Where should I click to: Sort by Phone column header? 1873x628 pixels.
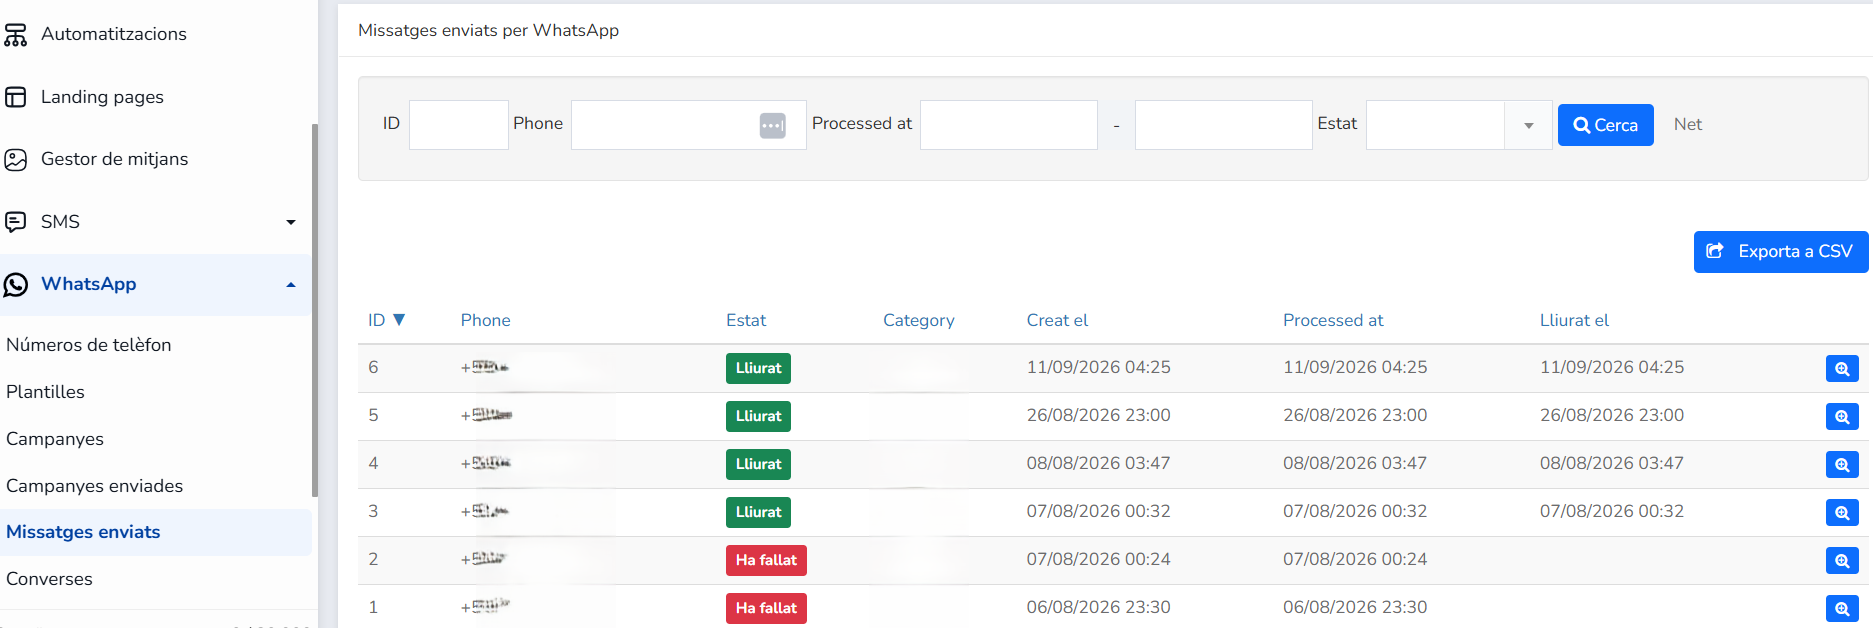pyautogui.click(x=485, y=320)
